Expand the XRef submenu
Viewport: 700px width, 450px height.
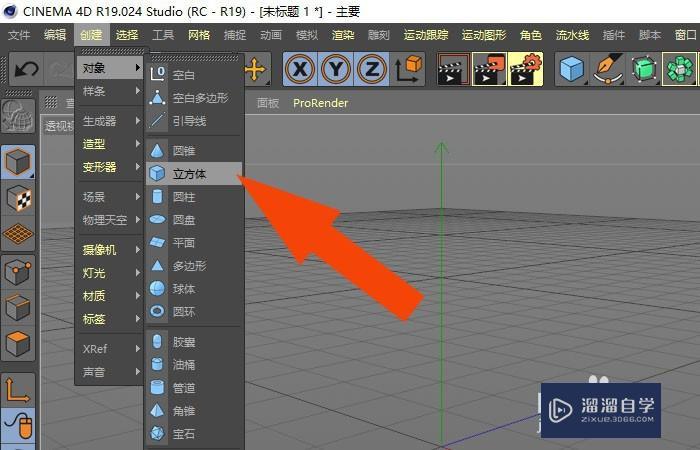point(110,349)
